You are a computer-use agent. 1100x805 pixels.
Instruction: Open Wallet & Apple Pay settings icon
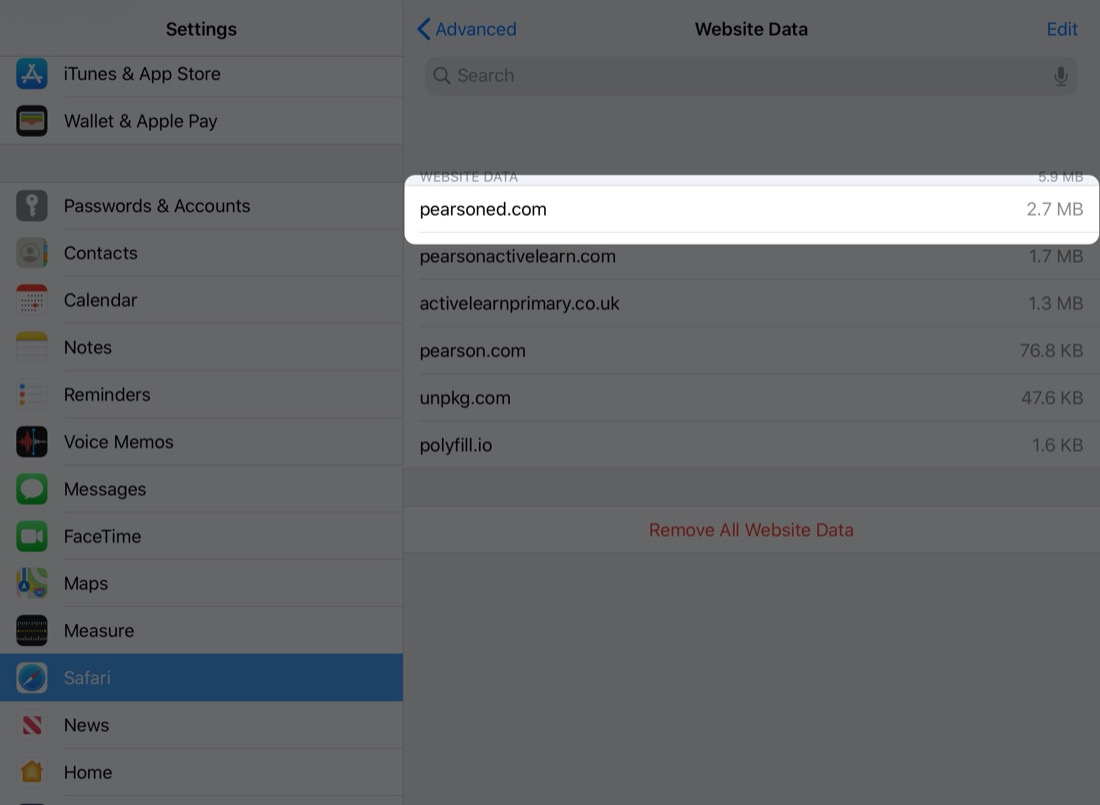(x=32, y=121)
